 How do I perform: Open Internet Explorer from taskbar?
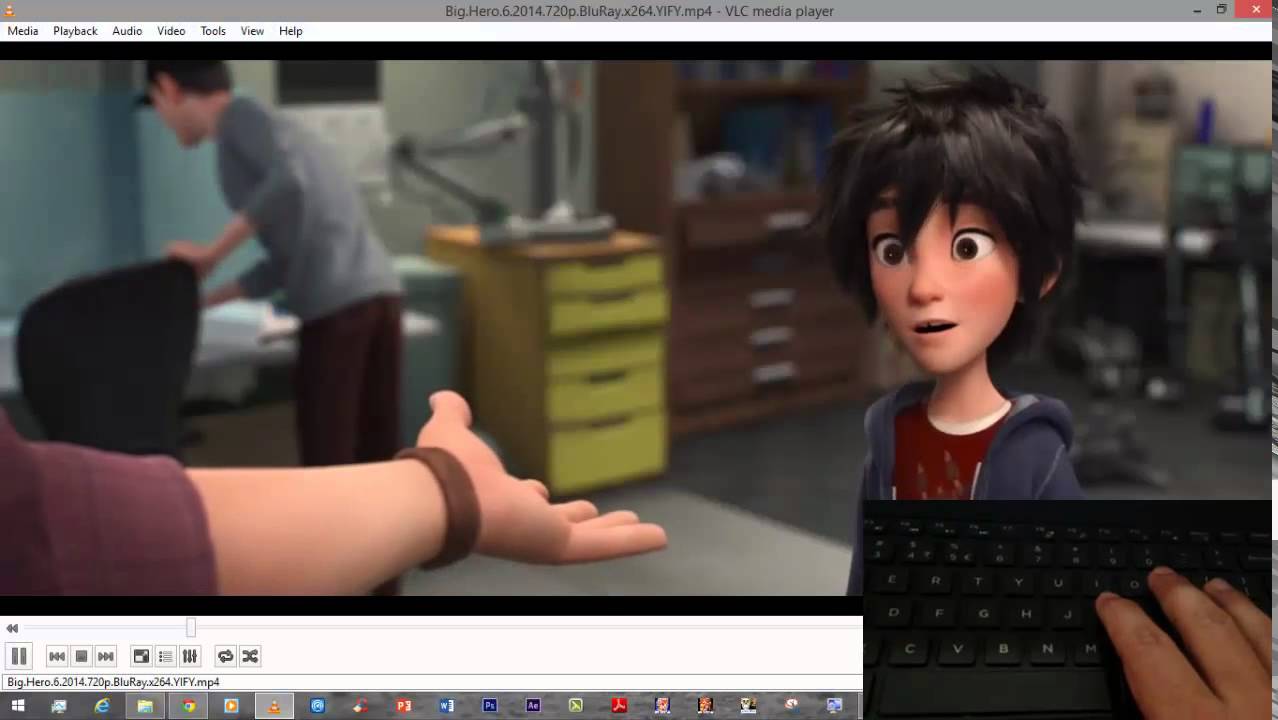[x=102, y=706]
